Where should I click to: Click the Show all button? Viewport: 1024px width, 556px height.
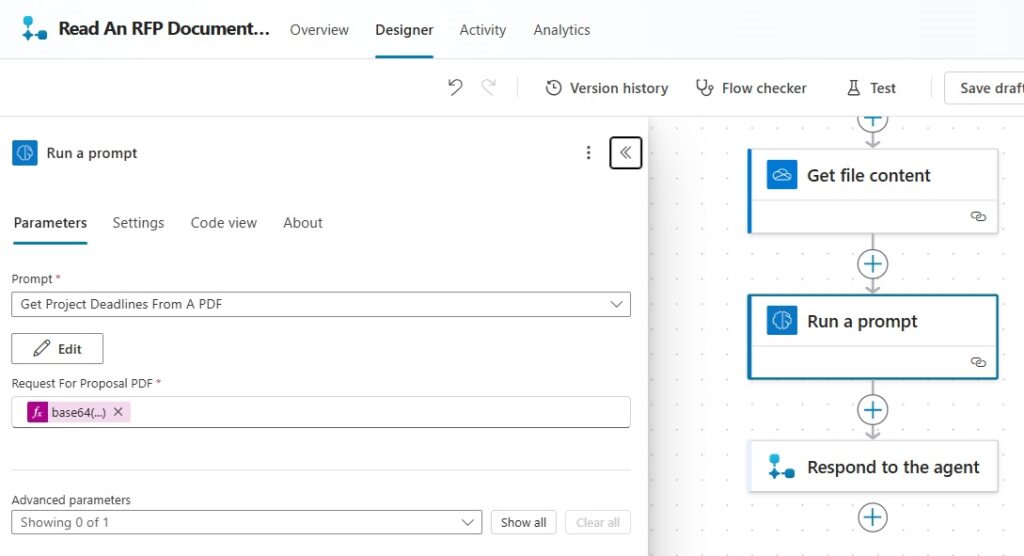pos(523,522)
